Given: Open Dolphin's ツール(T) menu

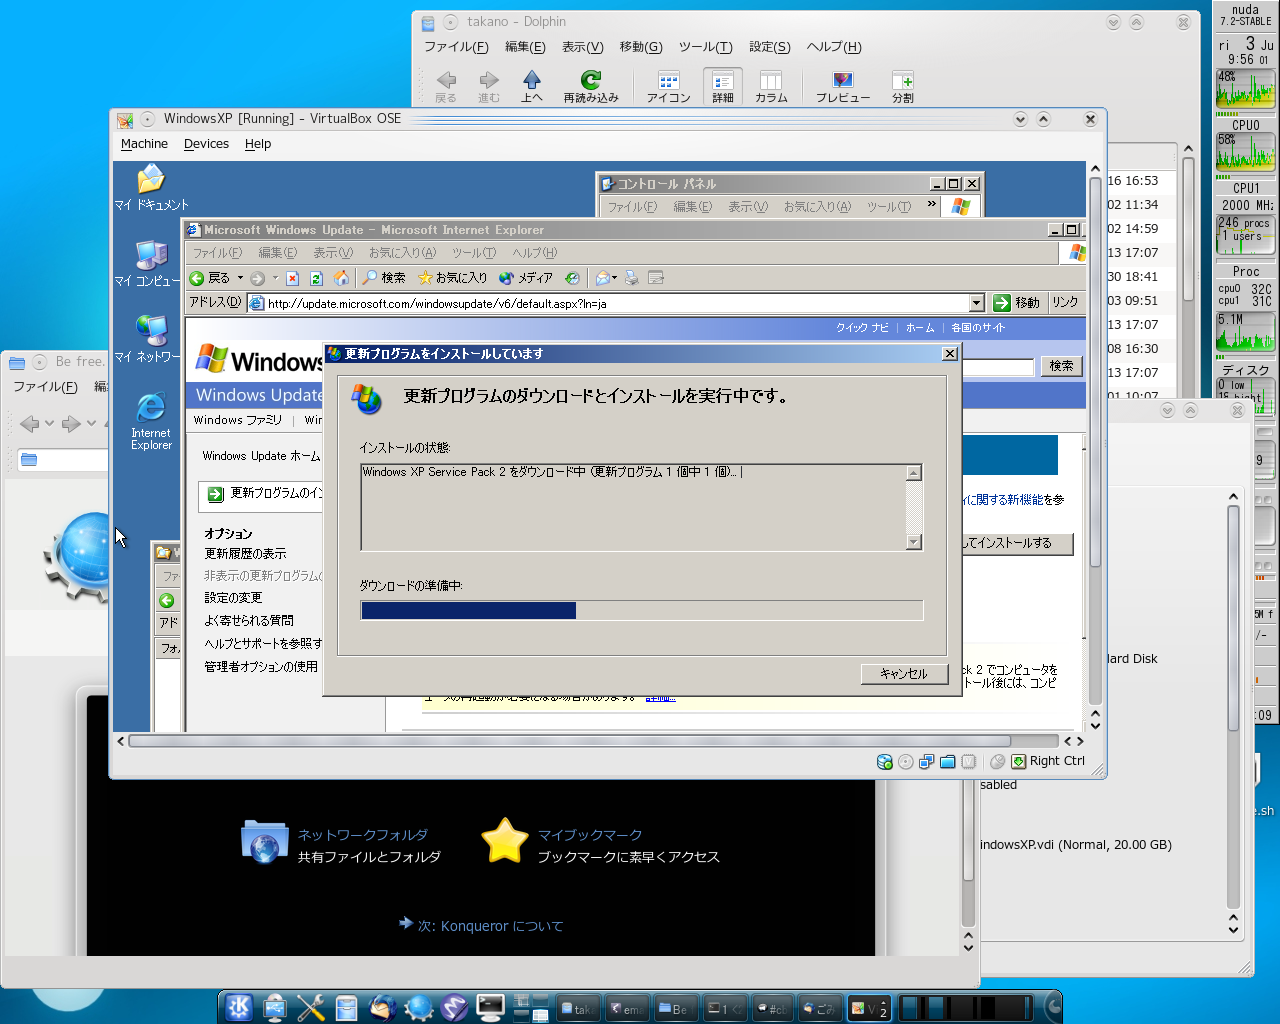Looking at the screenshot, I should coord(706,47).
